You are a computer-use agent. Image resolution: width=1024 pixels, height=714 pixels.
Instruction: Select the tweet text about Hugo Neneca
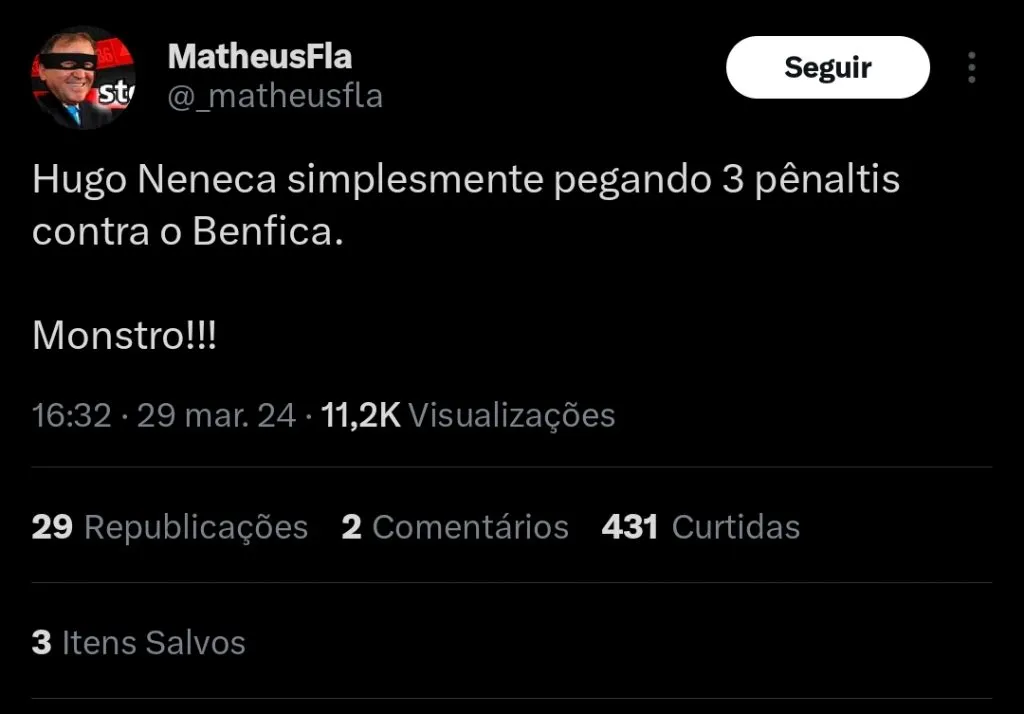(x=467, y=180)
